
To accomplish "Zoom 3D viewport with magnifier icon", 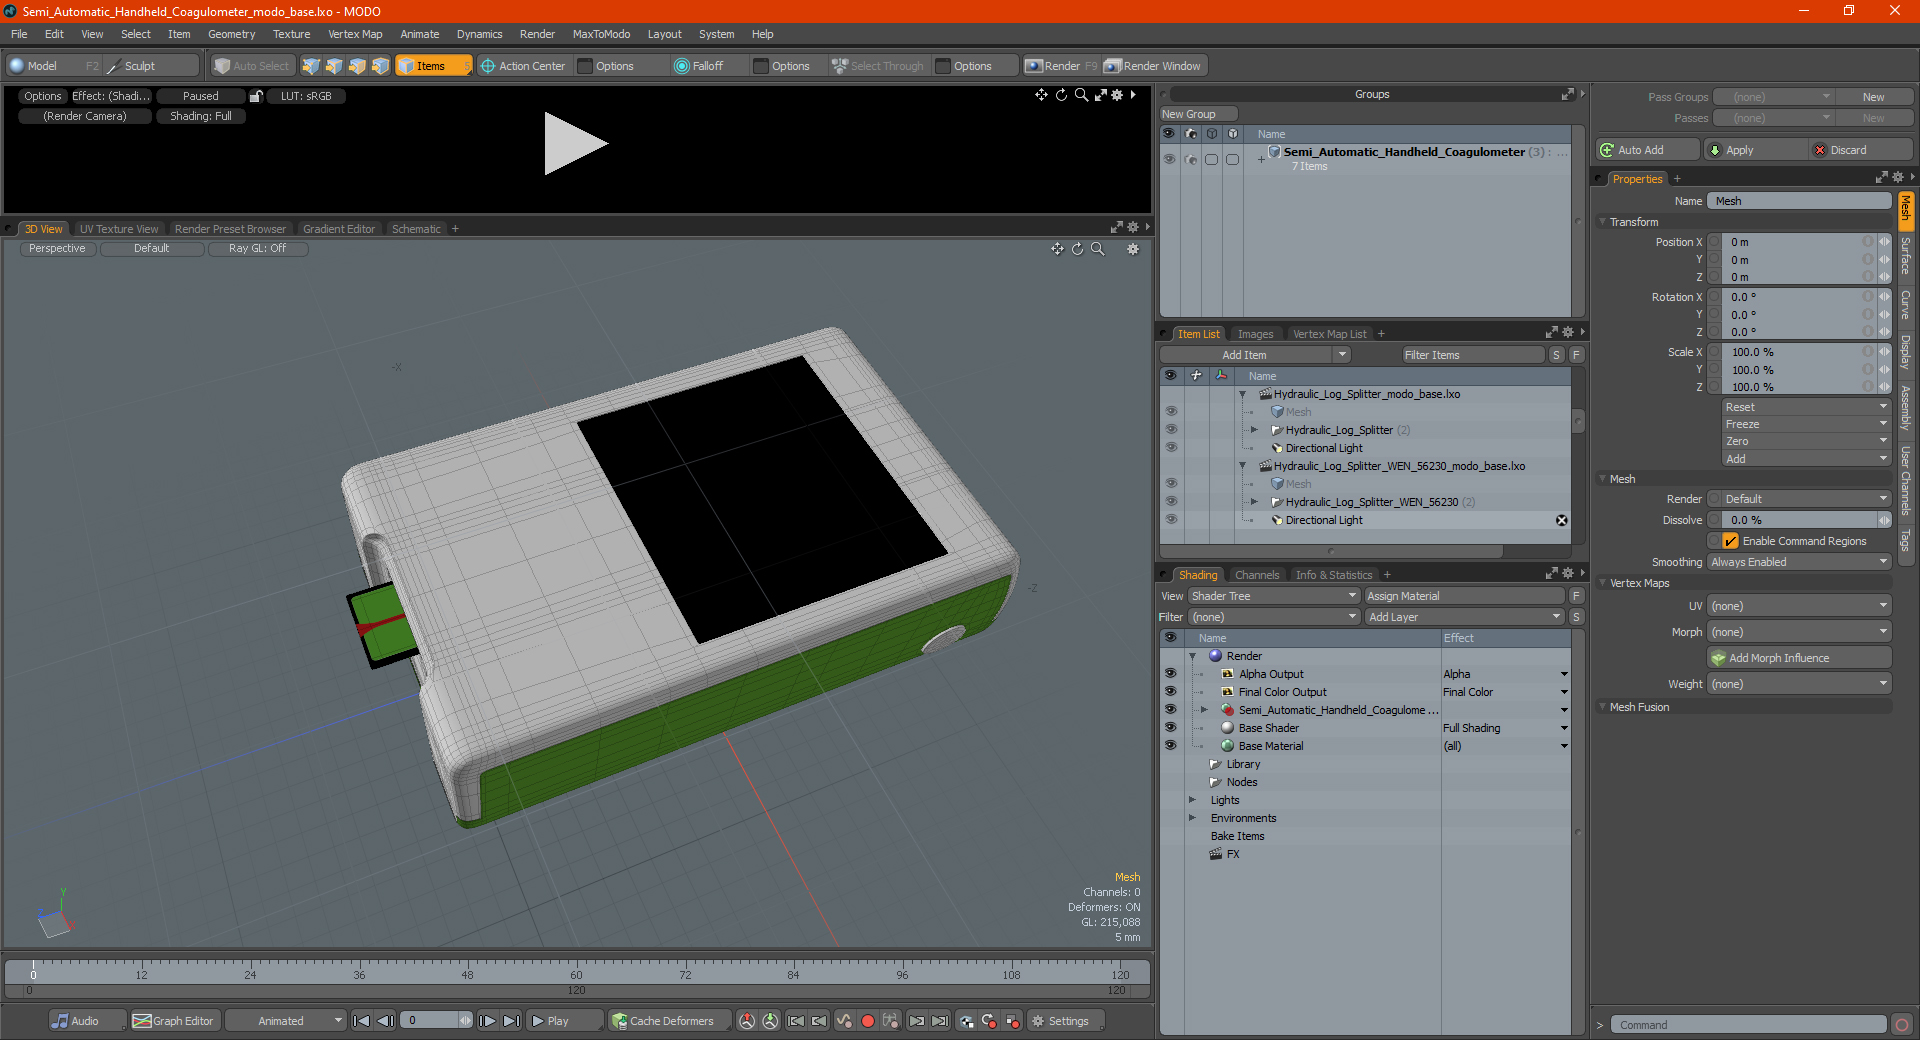I will 1098,249.
